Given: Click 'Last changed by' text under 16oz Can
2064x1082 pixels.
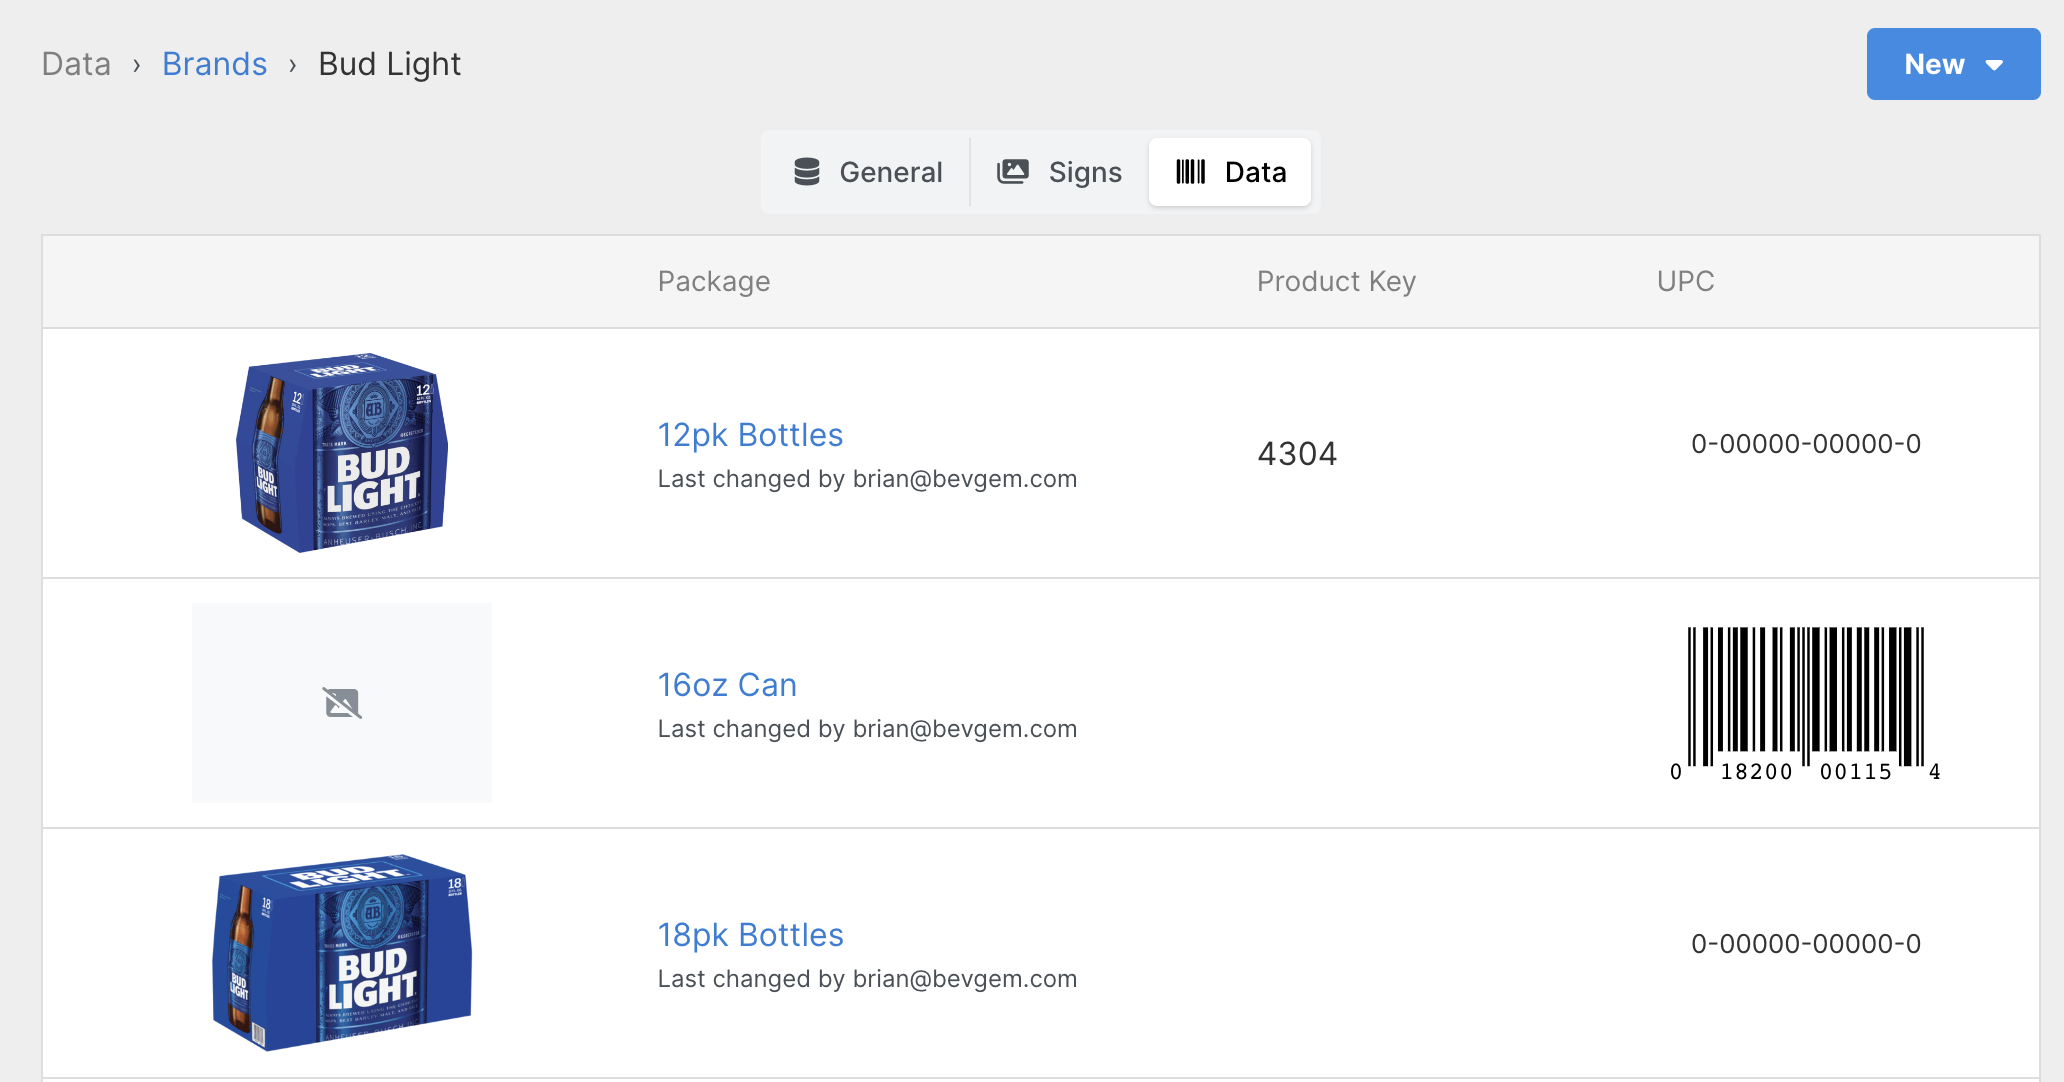Looking at the screenshot, I should tap(867, 729).
